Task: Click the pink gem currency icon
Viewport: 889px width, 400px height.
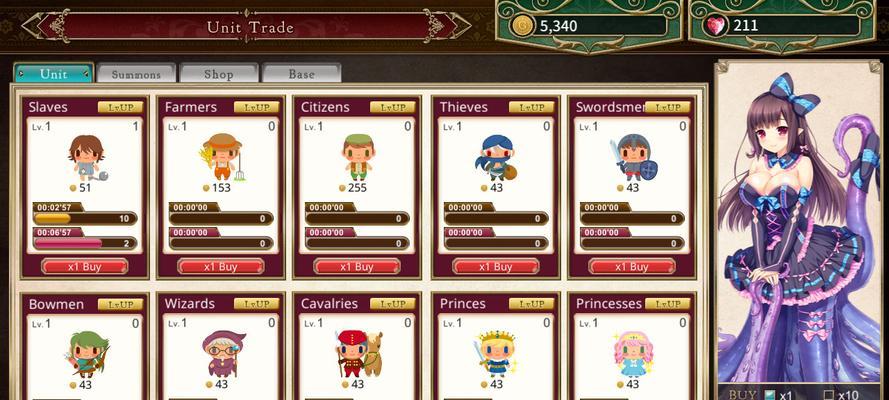Action: [x=717, y=26]
